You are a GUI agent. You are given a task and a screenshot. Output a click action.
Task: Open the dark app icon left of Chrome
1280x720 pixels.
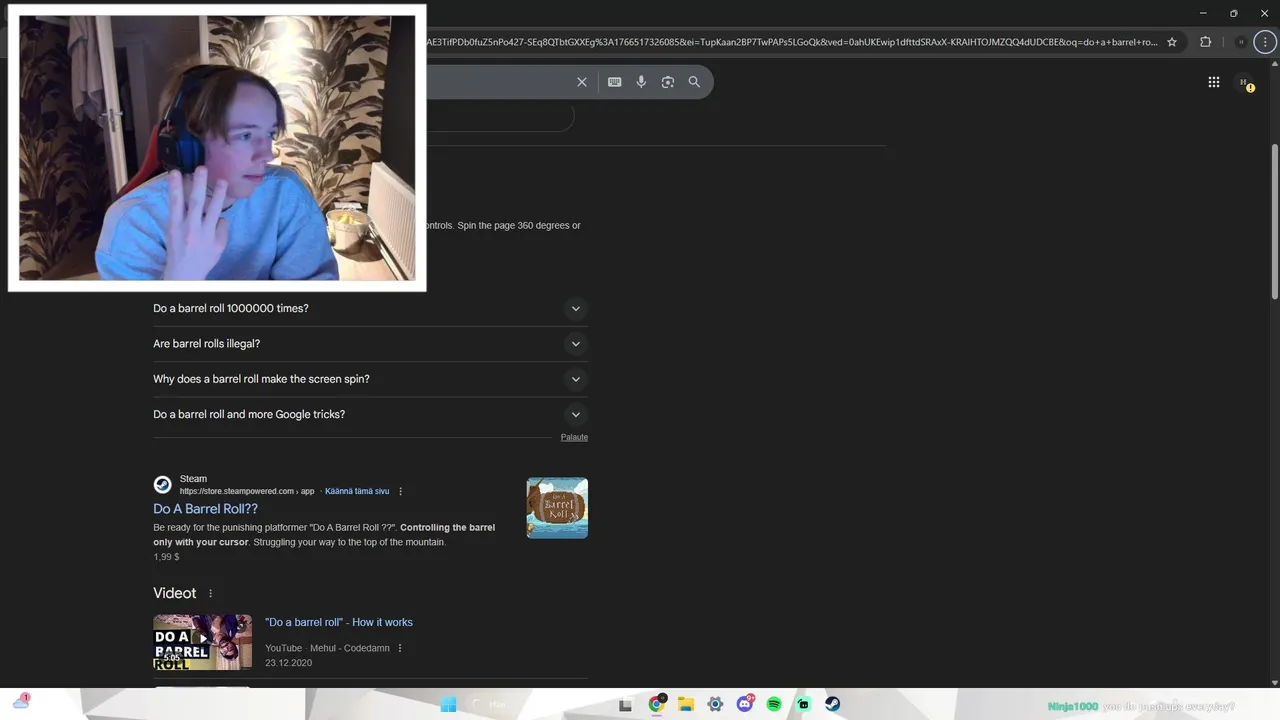coord(625,704)
